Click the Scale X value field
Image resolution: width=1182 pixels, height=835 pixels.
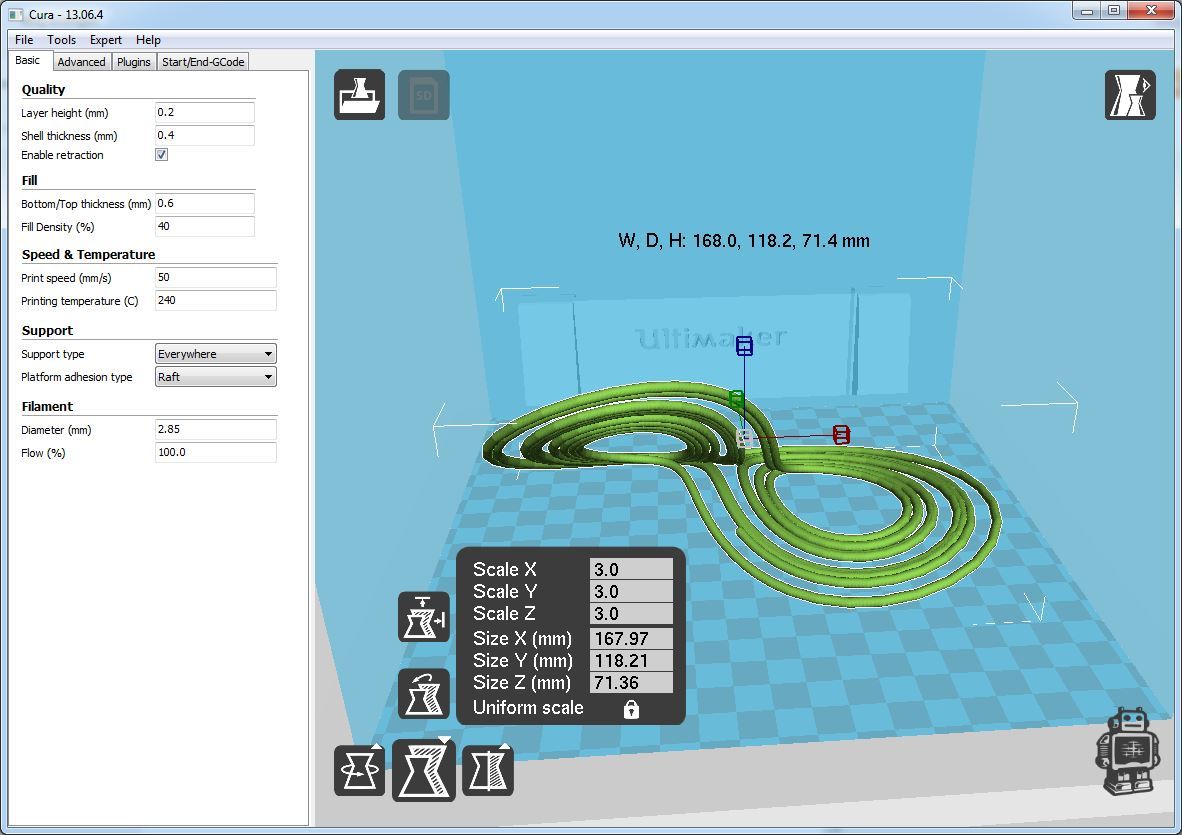point(631,569)
